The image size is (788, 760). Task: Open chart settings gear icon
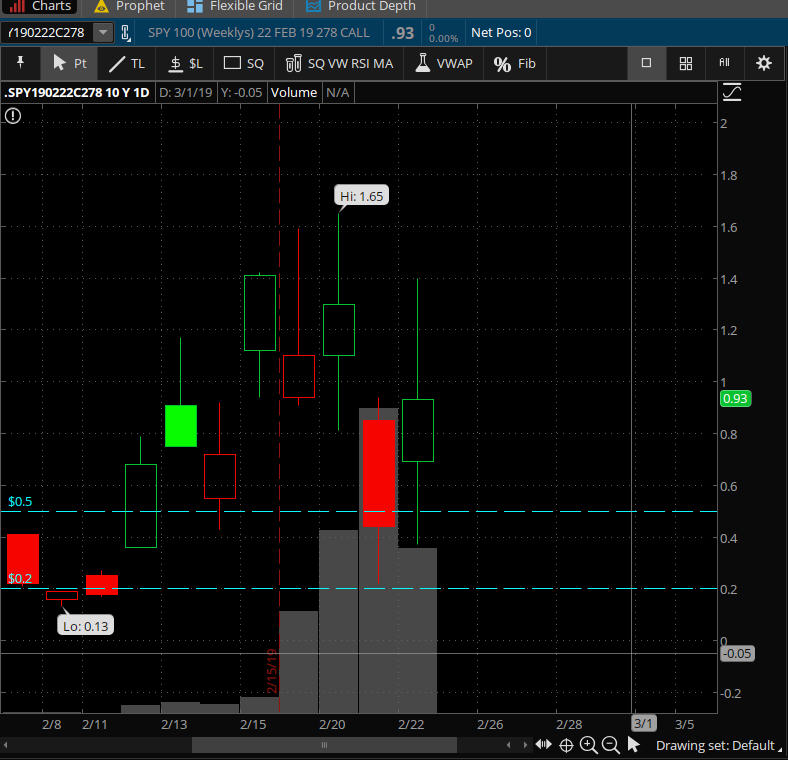pyautogui.click(x=764, y=63)
